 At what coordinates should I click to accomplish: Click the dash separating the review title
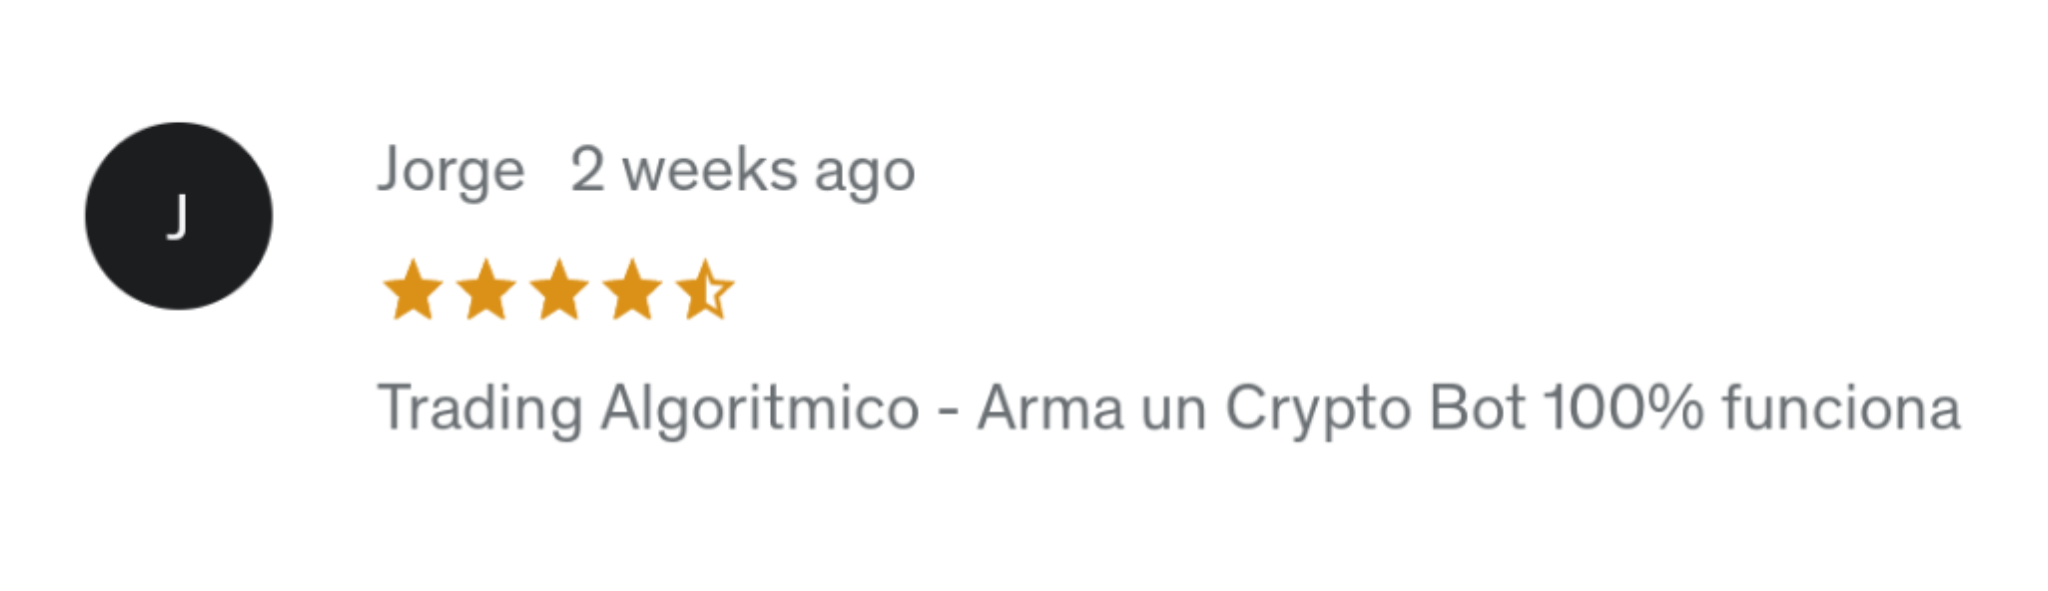pos(948,412)
